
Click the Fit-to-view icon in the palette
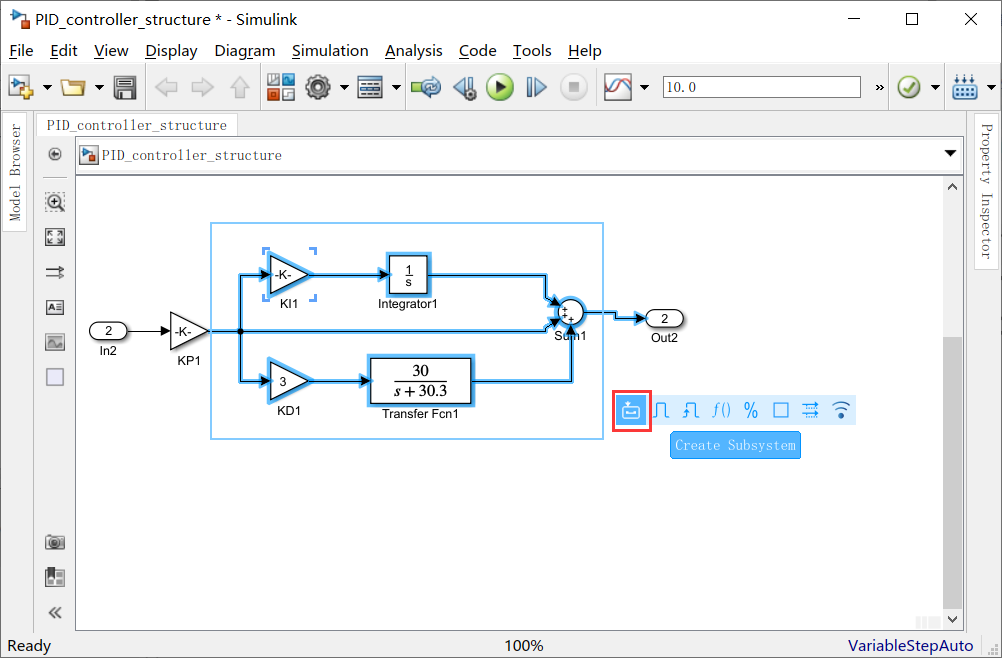pyautogui.click(x=55, y=237)
